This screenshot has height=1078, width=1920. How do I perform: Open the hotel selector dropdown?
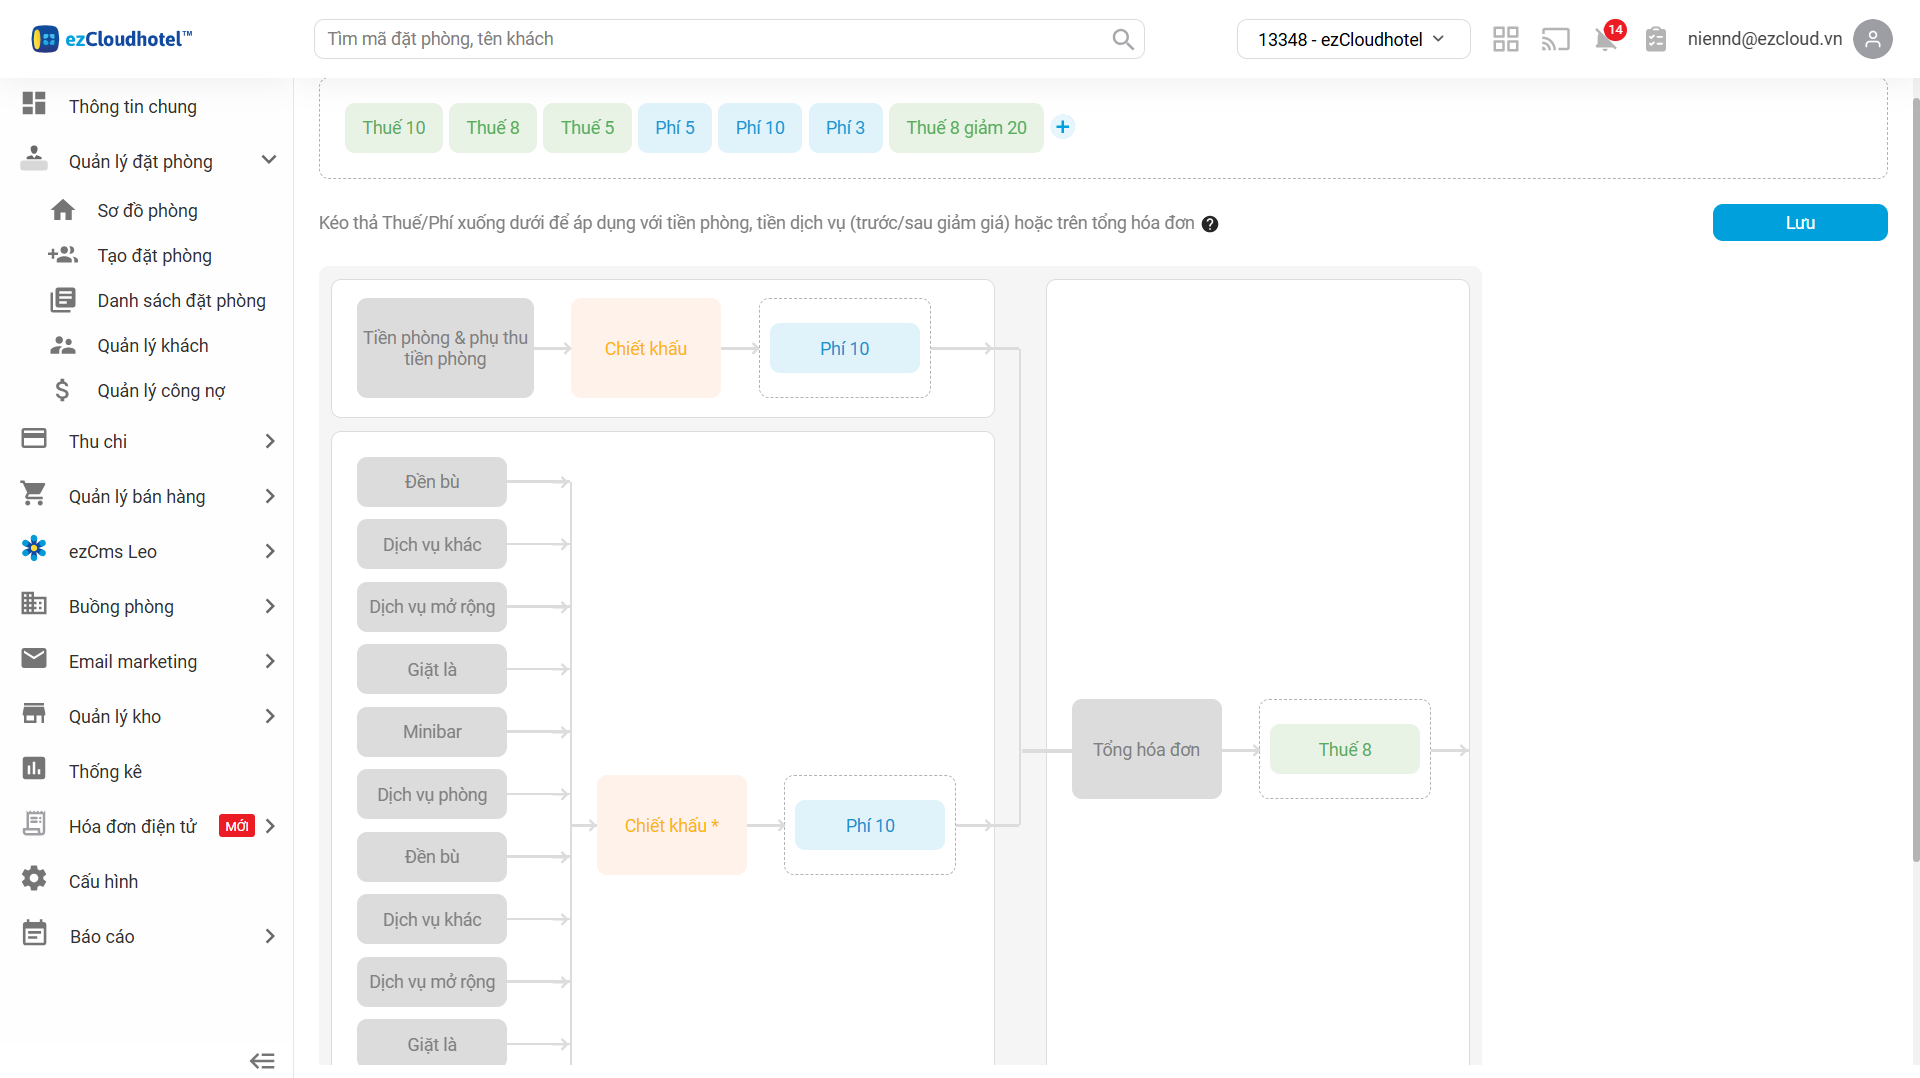[1352, 39]
